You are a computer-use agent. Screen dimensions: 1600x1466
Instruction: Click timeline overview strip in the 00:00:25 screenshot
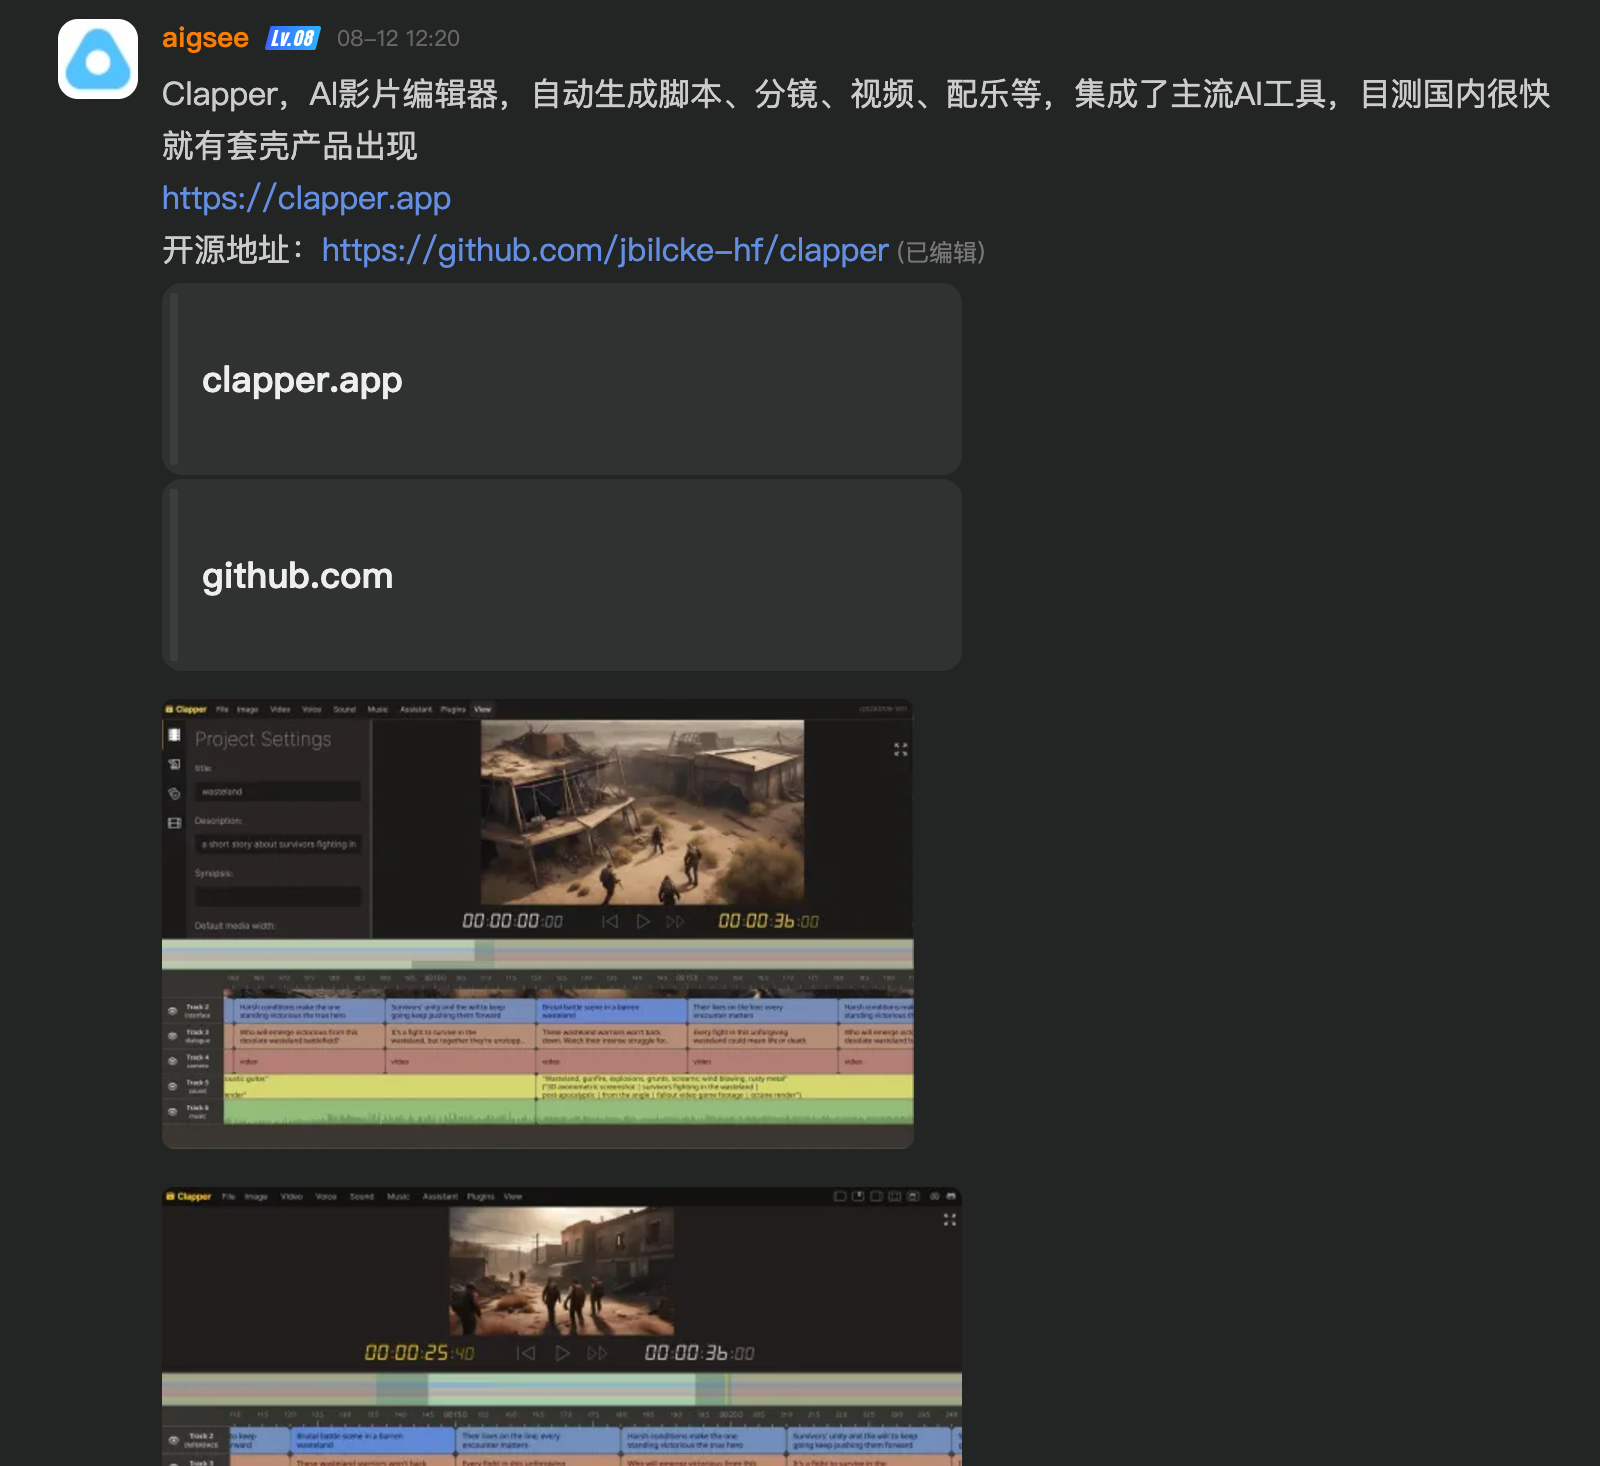tap(562, 1389)
